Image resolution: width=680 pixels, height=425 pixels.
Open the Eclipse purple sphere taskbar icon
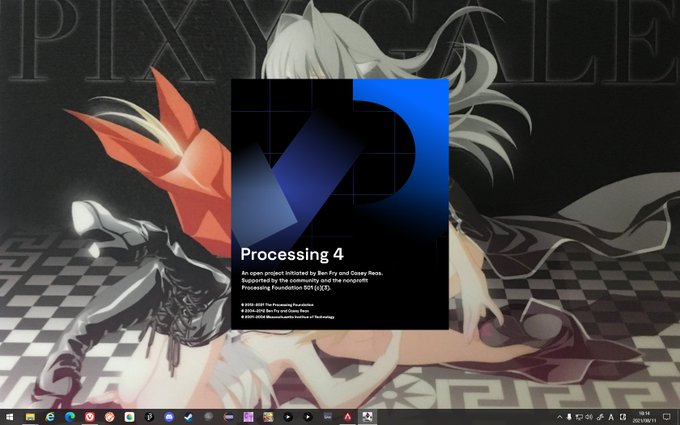(x=228, y=417)
